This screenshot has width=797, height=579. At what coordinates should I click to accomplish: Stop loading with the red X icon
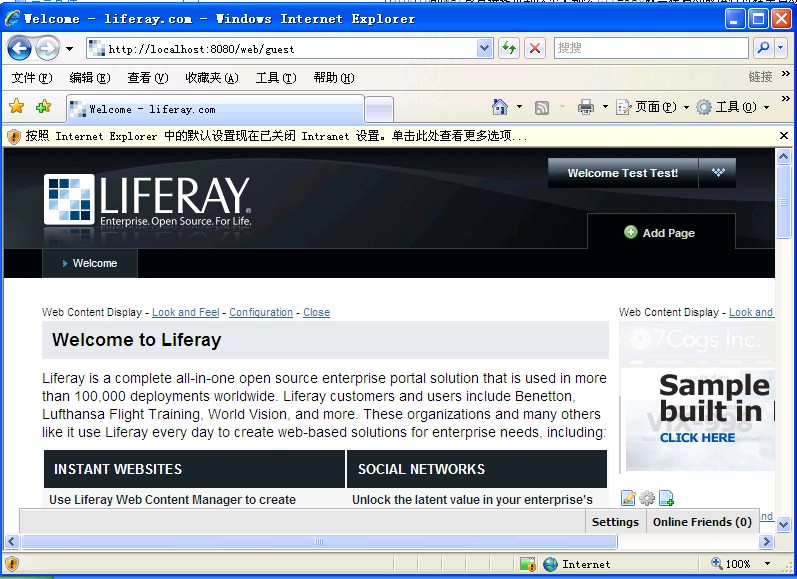pos(535,49)
